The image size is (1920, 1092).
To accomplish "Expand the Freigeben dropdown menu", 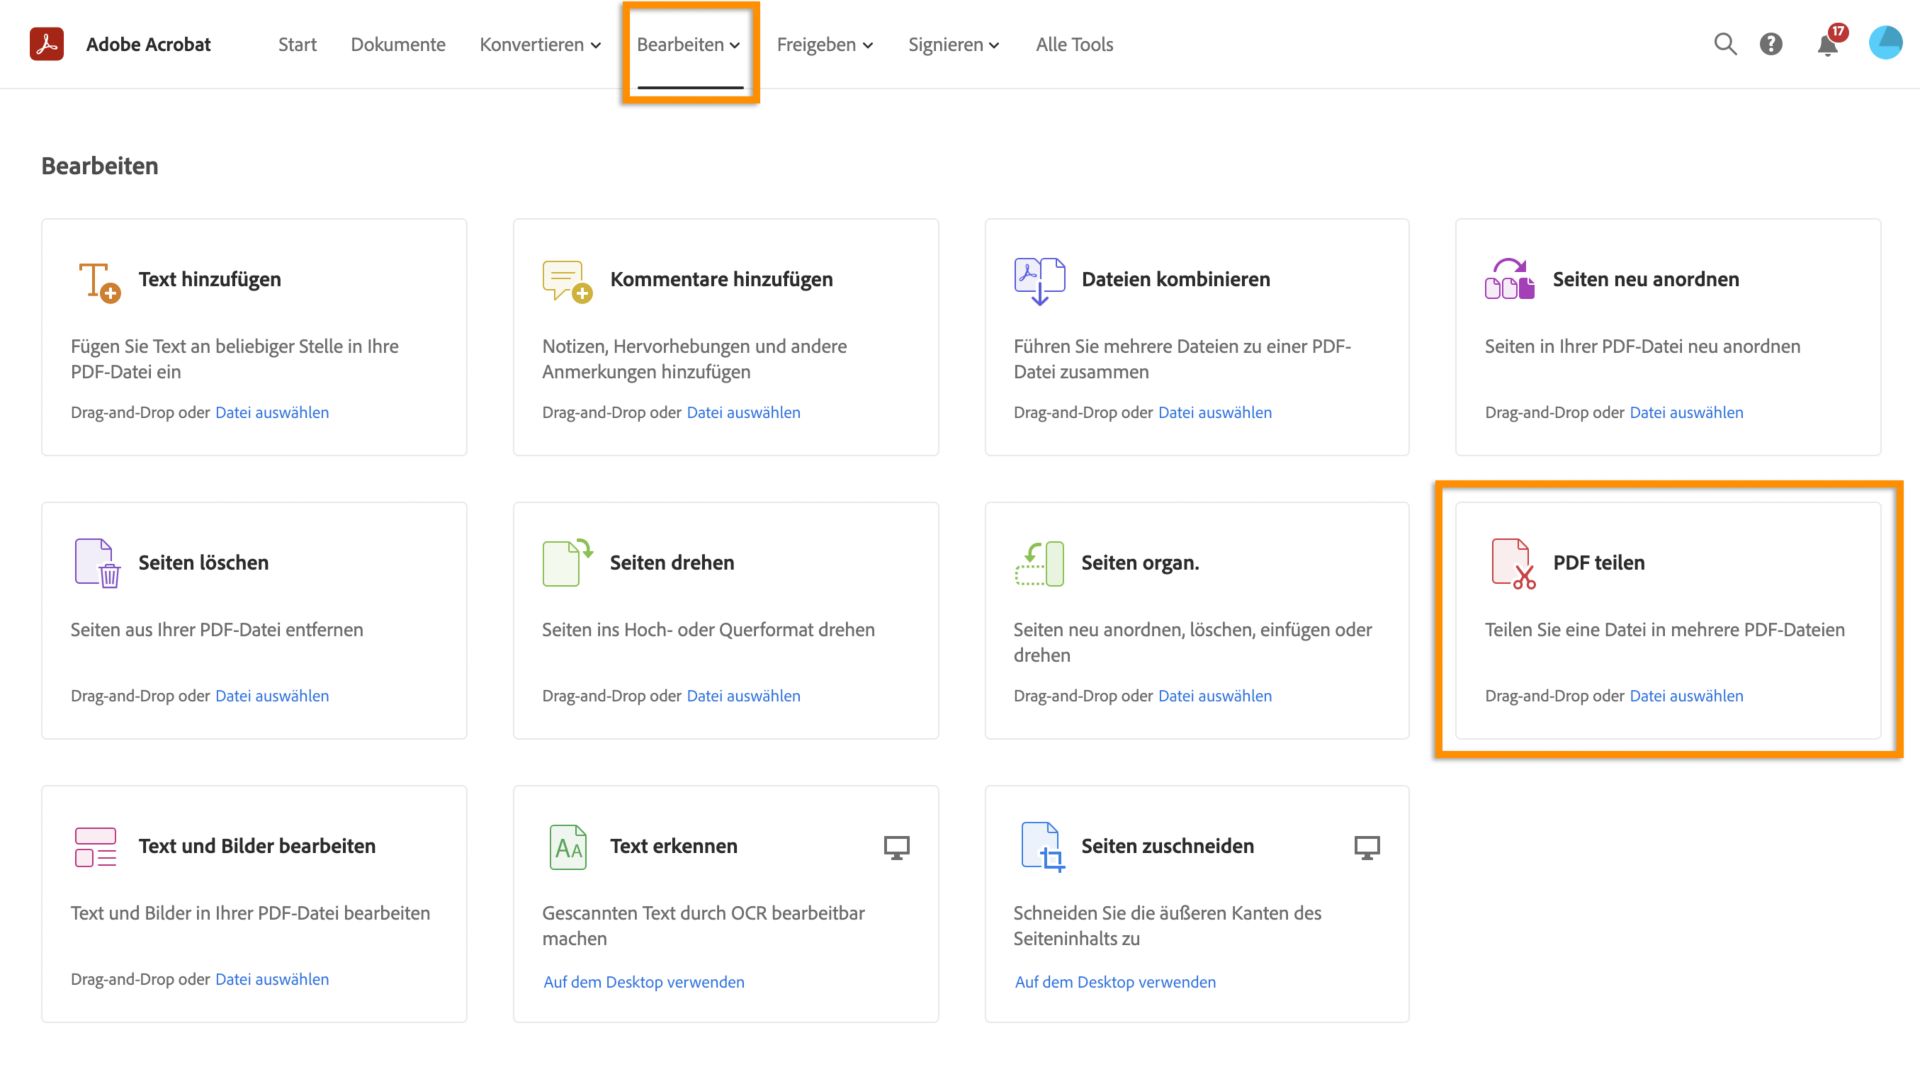I will [825, 45].
